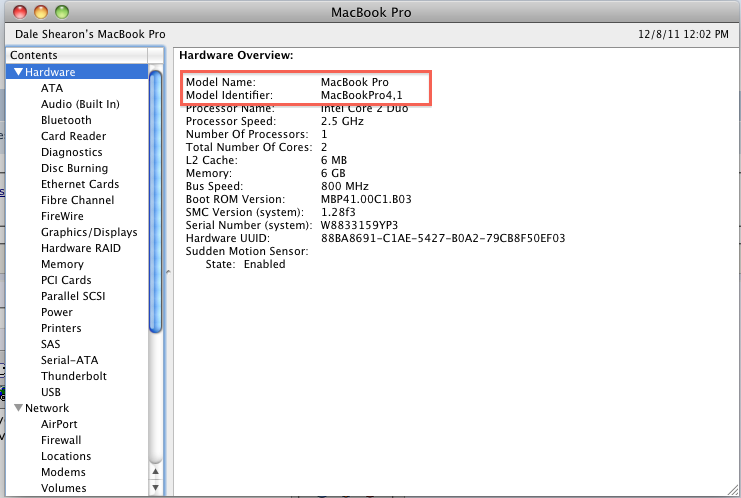Click the 6 MB L2 cache value

point(334,160)
